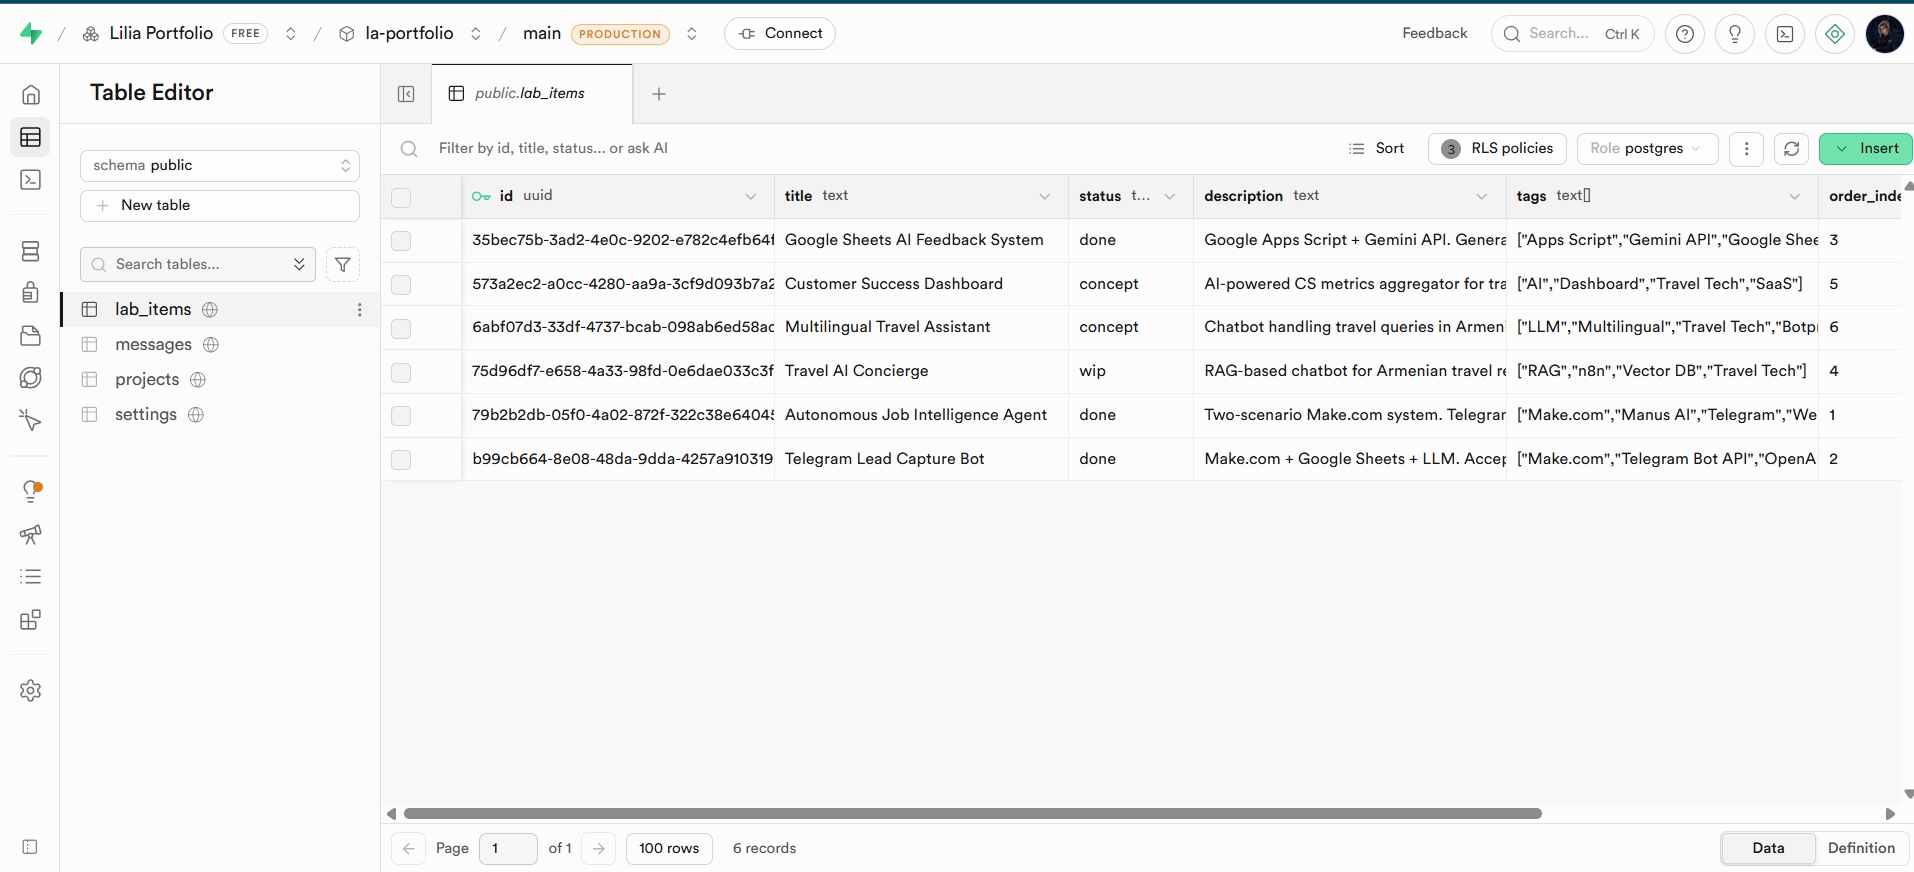Open Logs list icon in sidebar
Viewport: 1914px width, 872px height.
pos(31,577)
